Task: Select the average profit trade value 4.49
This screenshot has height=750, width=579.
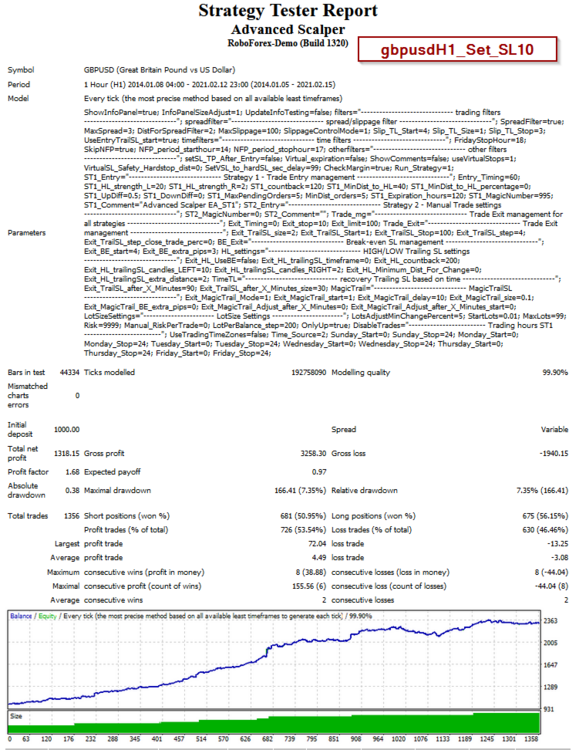Action: point(319,558)
